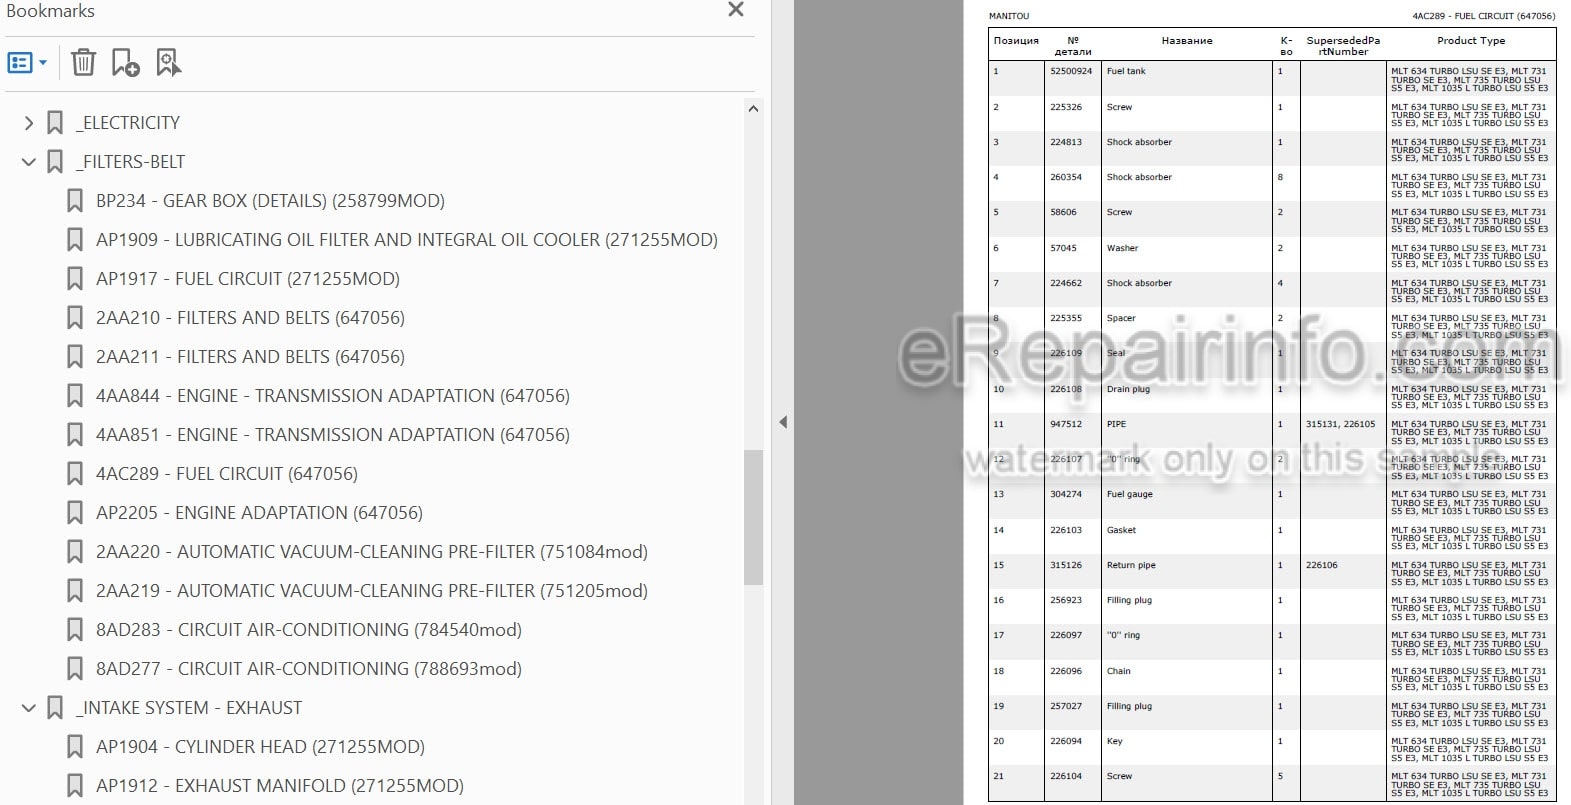Click part number 304274 in row 13

pos(1066,494)
